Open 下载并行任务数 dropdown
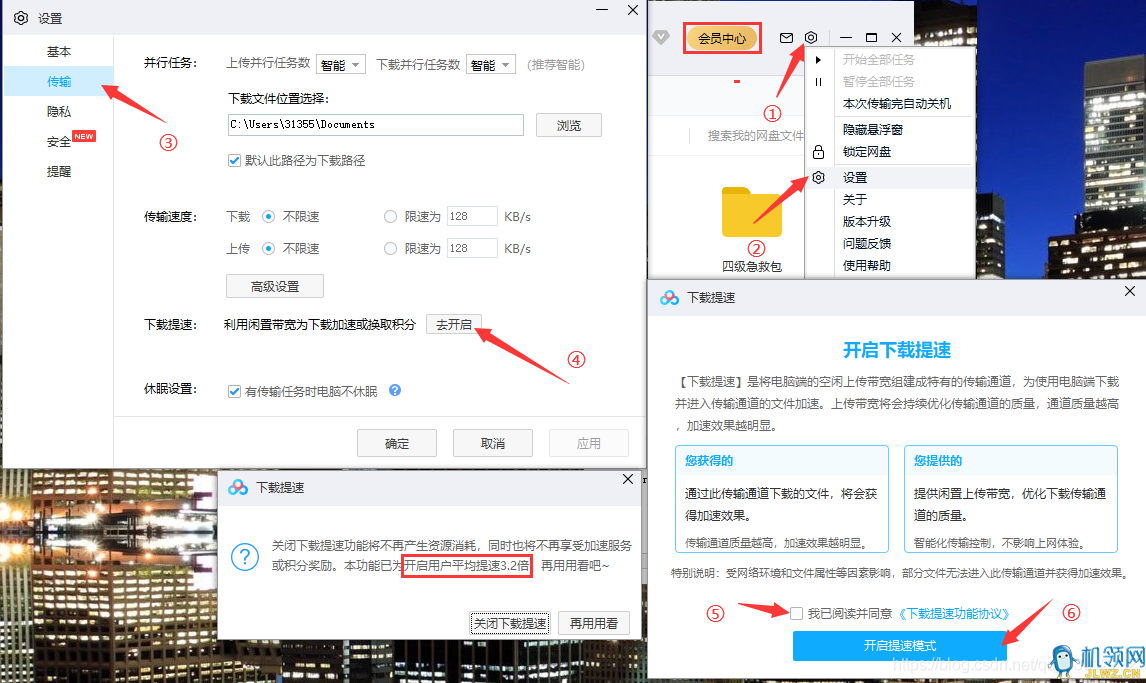1146x683 pixels. tap(491, 65)
